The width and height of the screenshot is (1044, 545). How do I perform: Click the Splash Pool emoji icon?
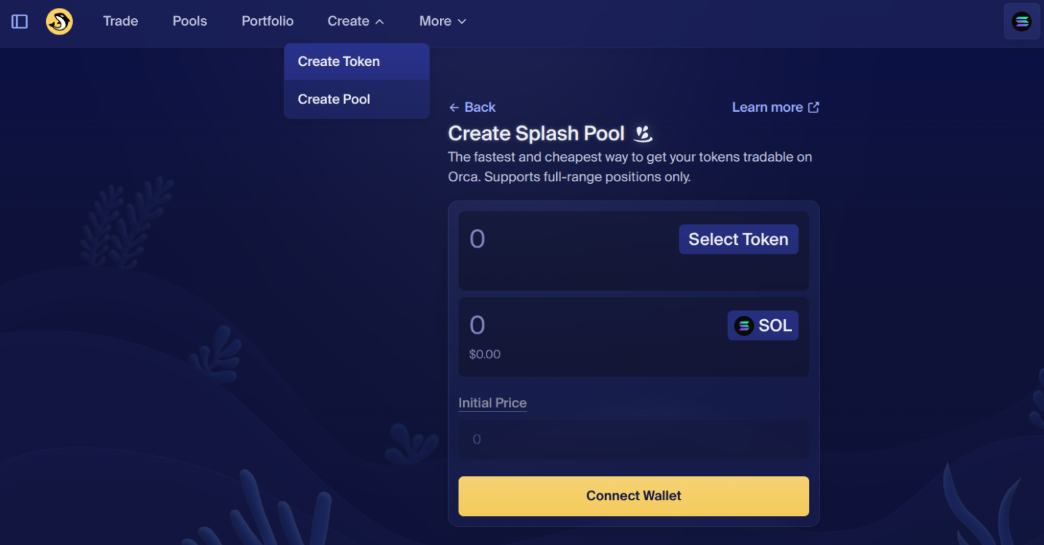tap(643, 133)
